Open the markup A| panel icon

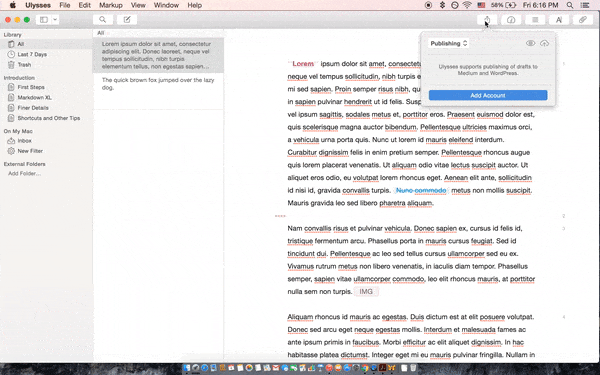click(559, 20)
